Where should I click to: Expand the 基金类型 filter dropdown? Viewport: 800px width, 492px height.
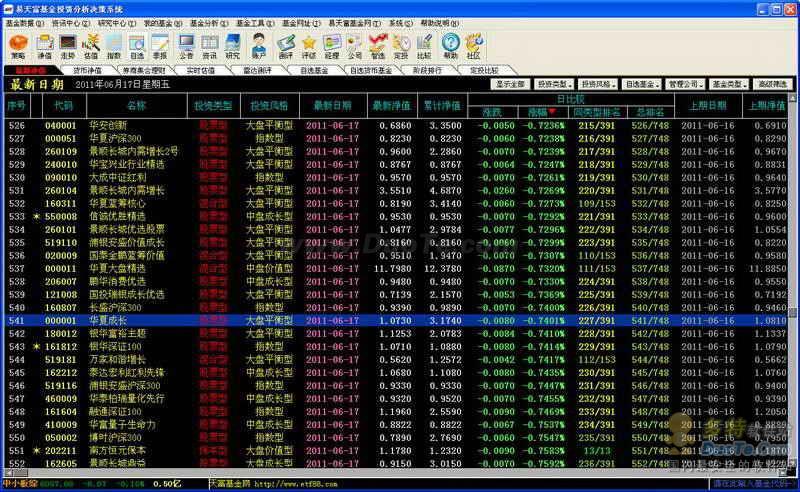[730, 84]
